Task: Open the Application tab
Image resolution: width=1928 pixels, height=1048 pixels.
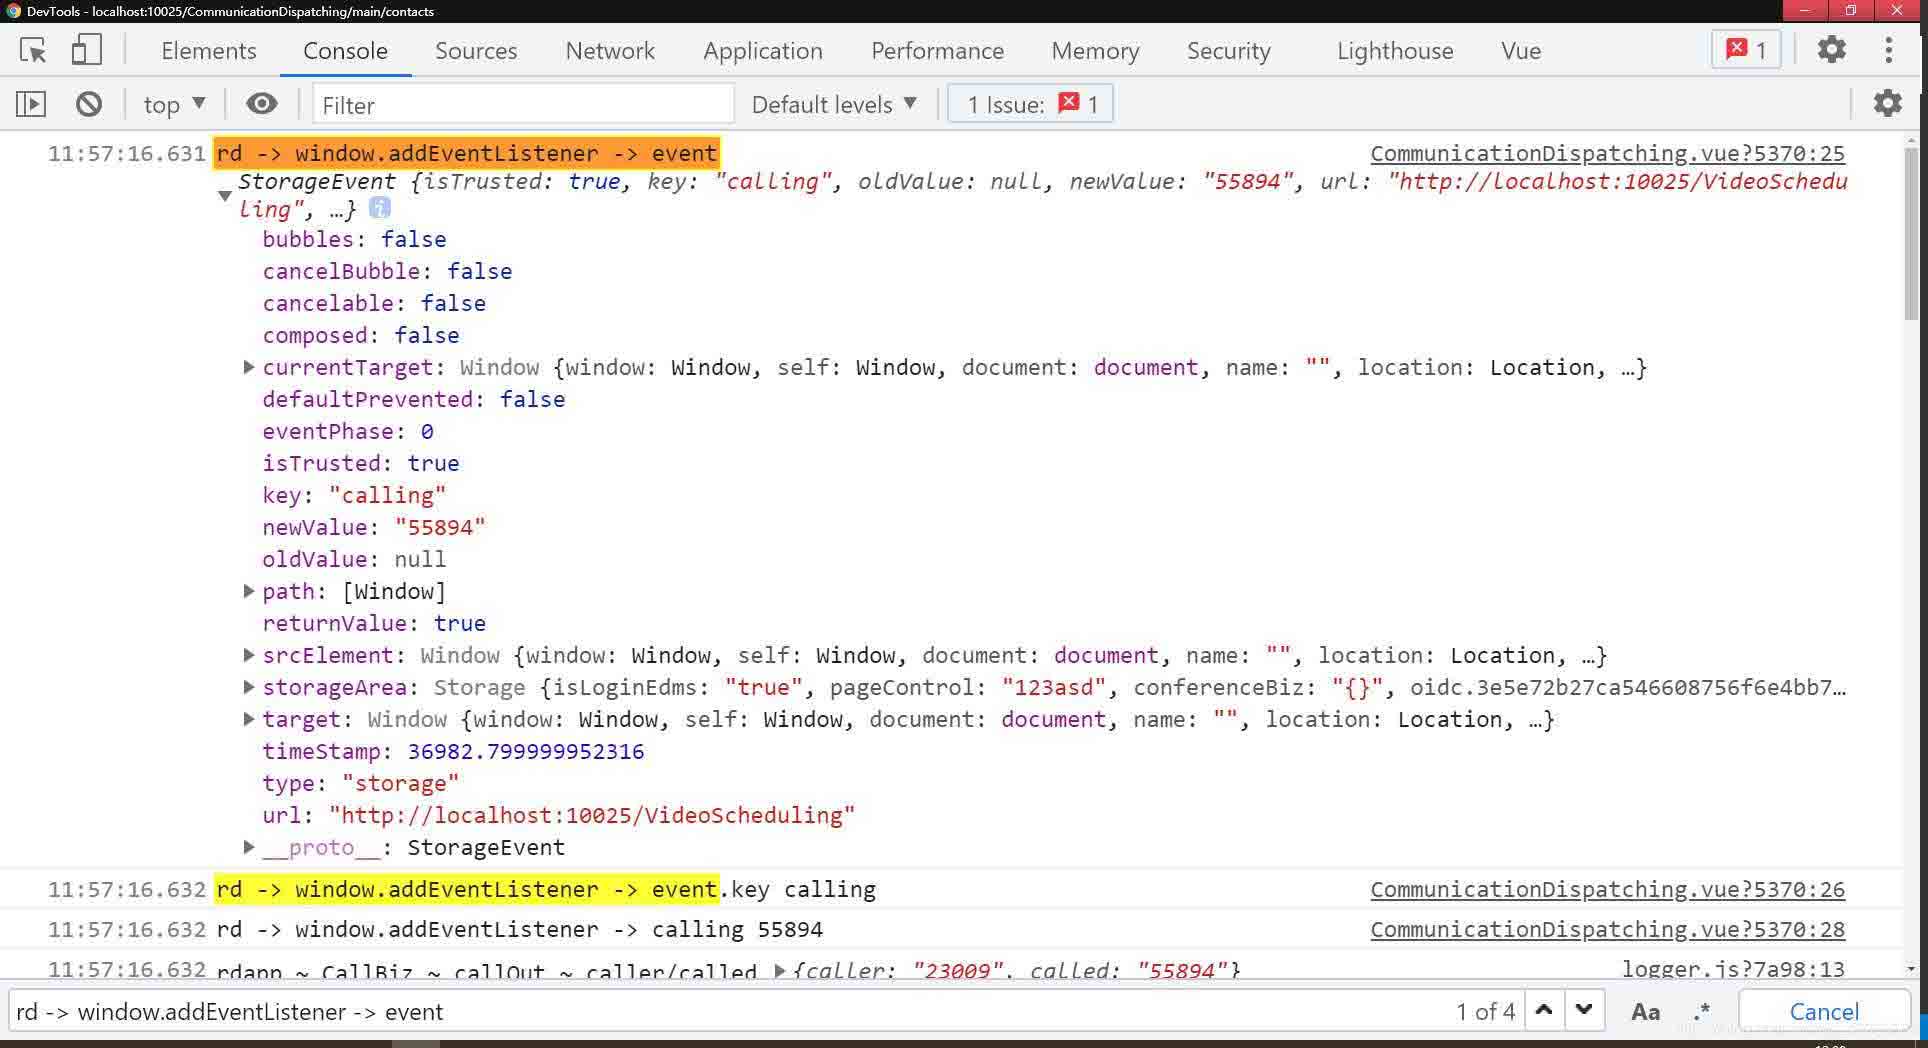Action: pyautogui.click(x=762, y=51)
